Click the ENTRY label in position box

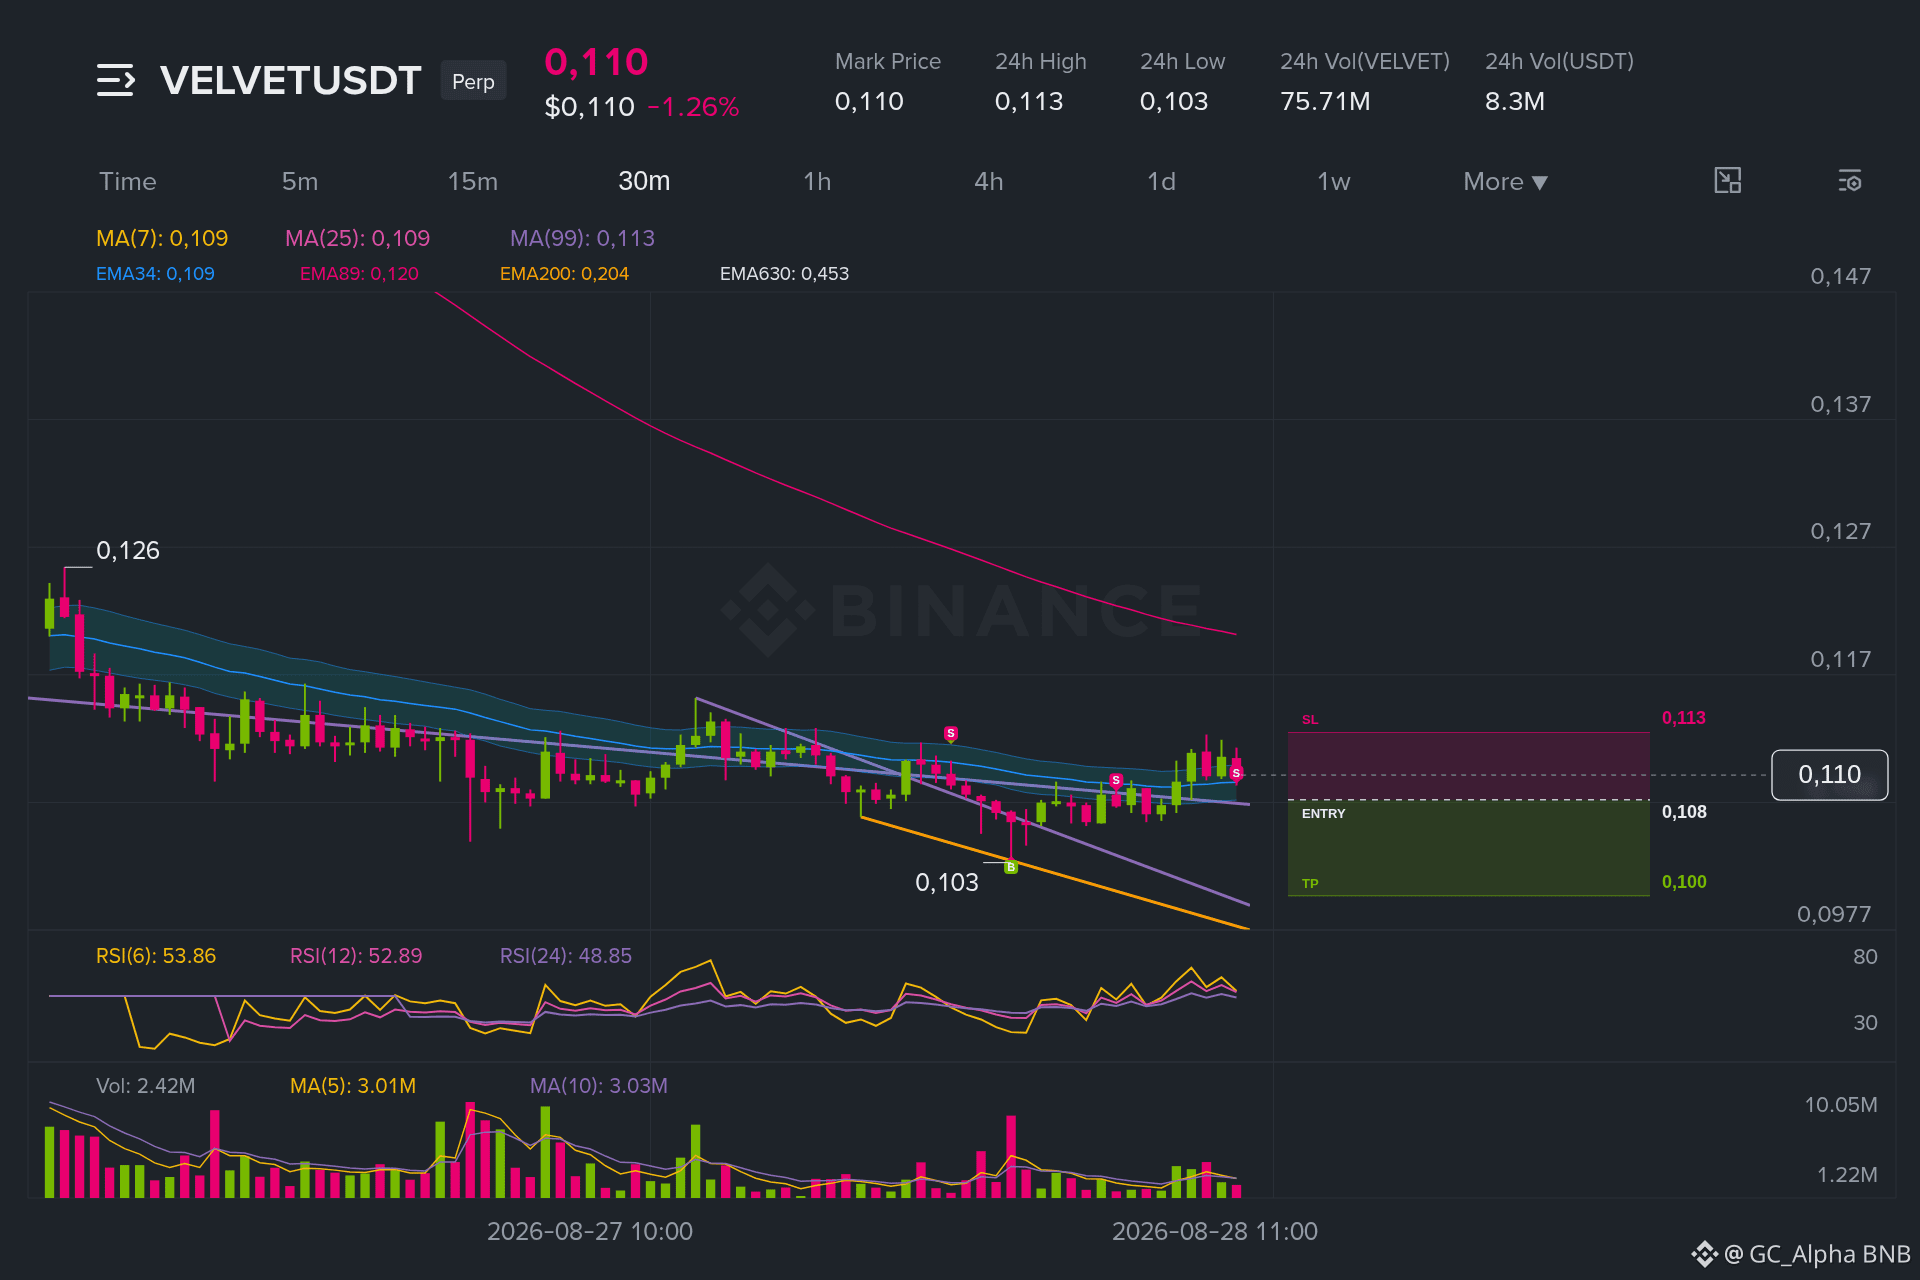[1323, 814]
